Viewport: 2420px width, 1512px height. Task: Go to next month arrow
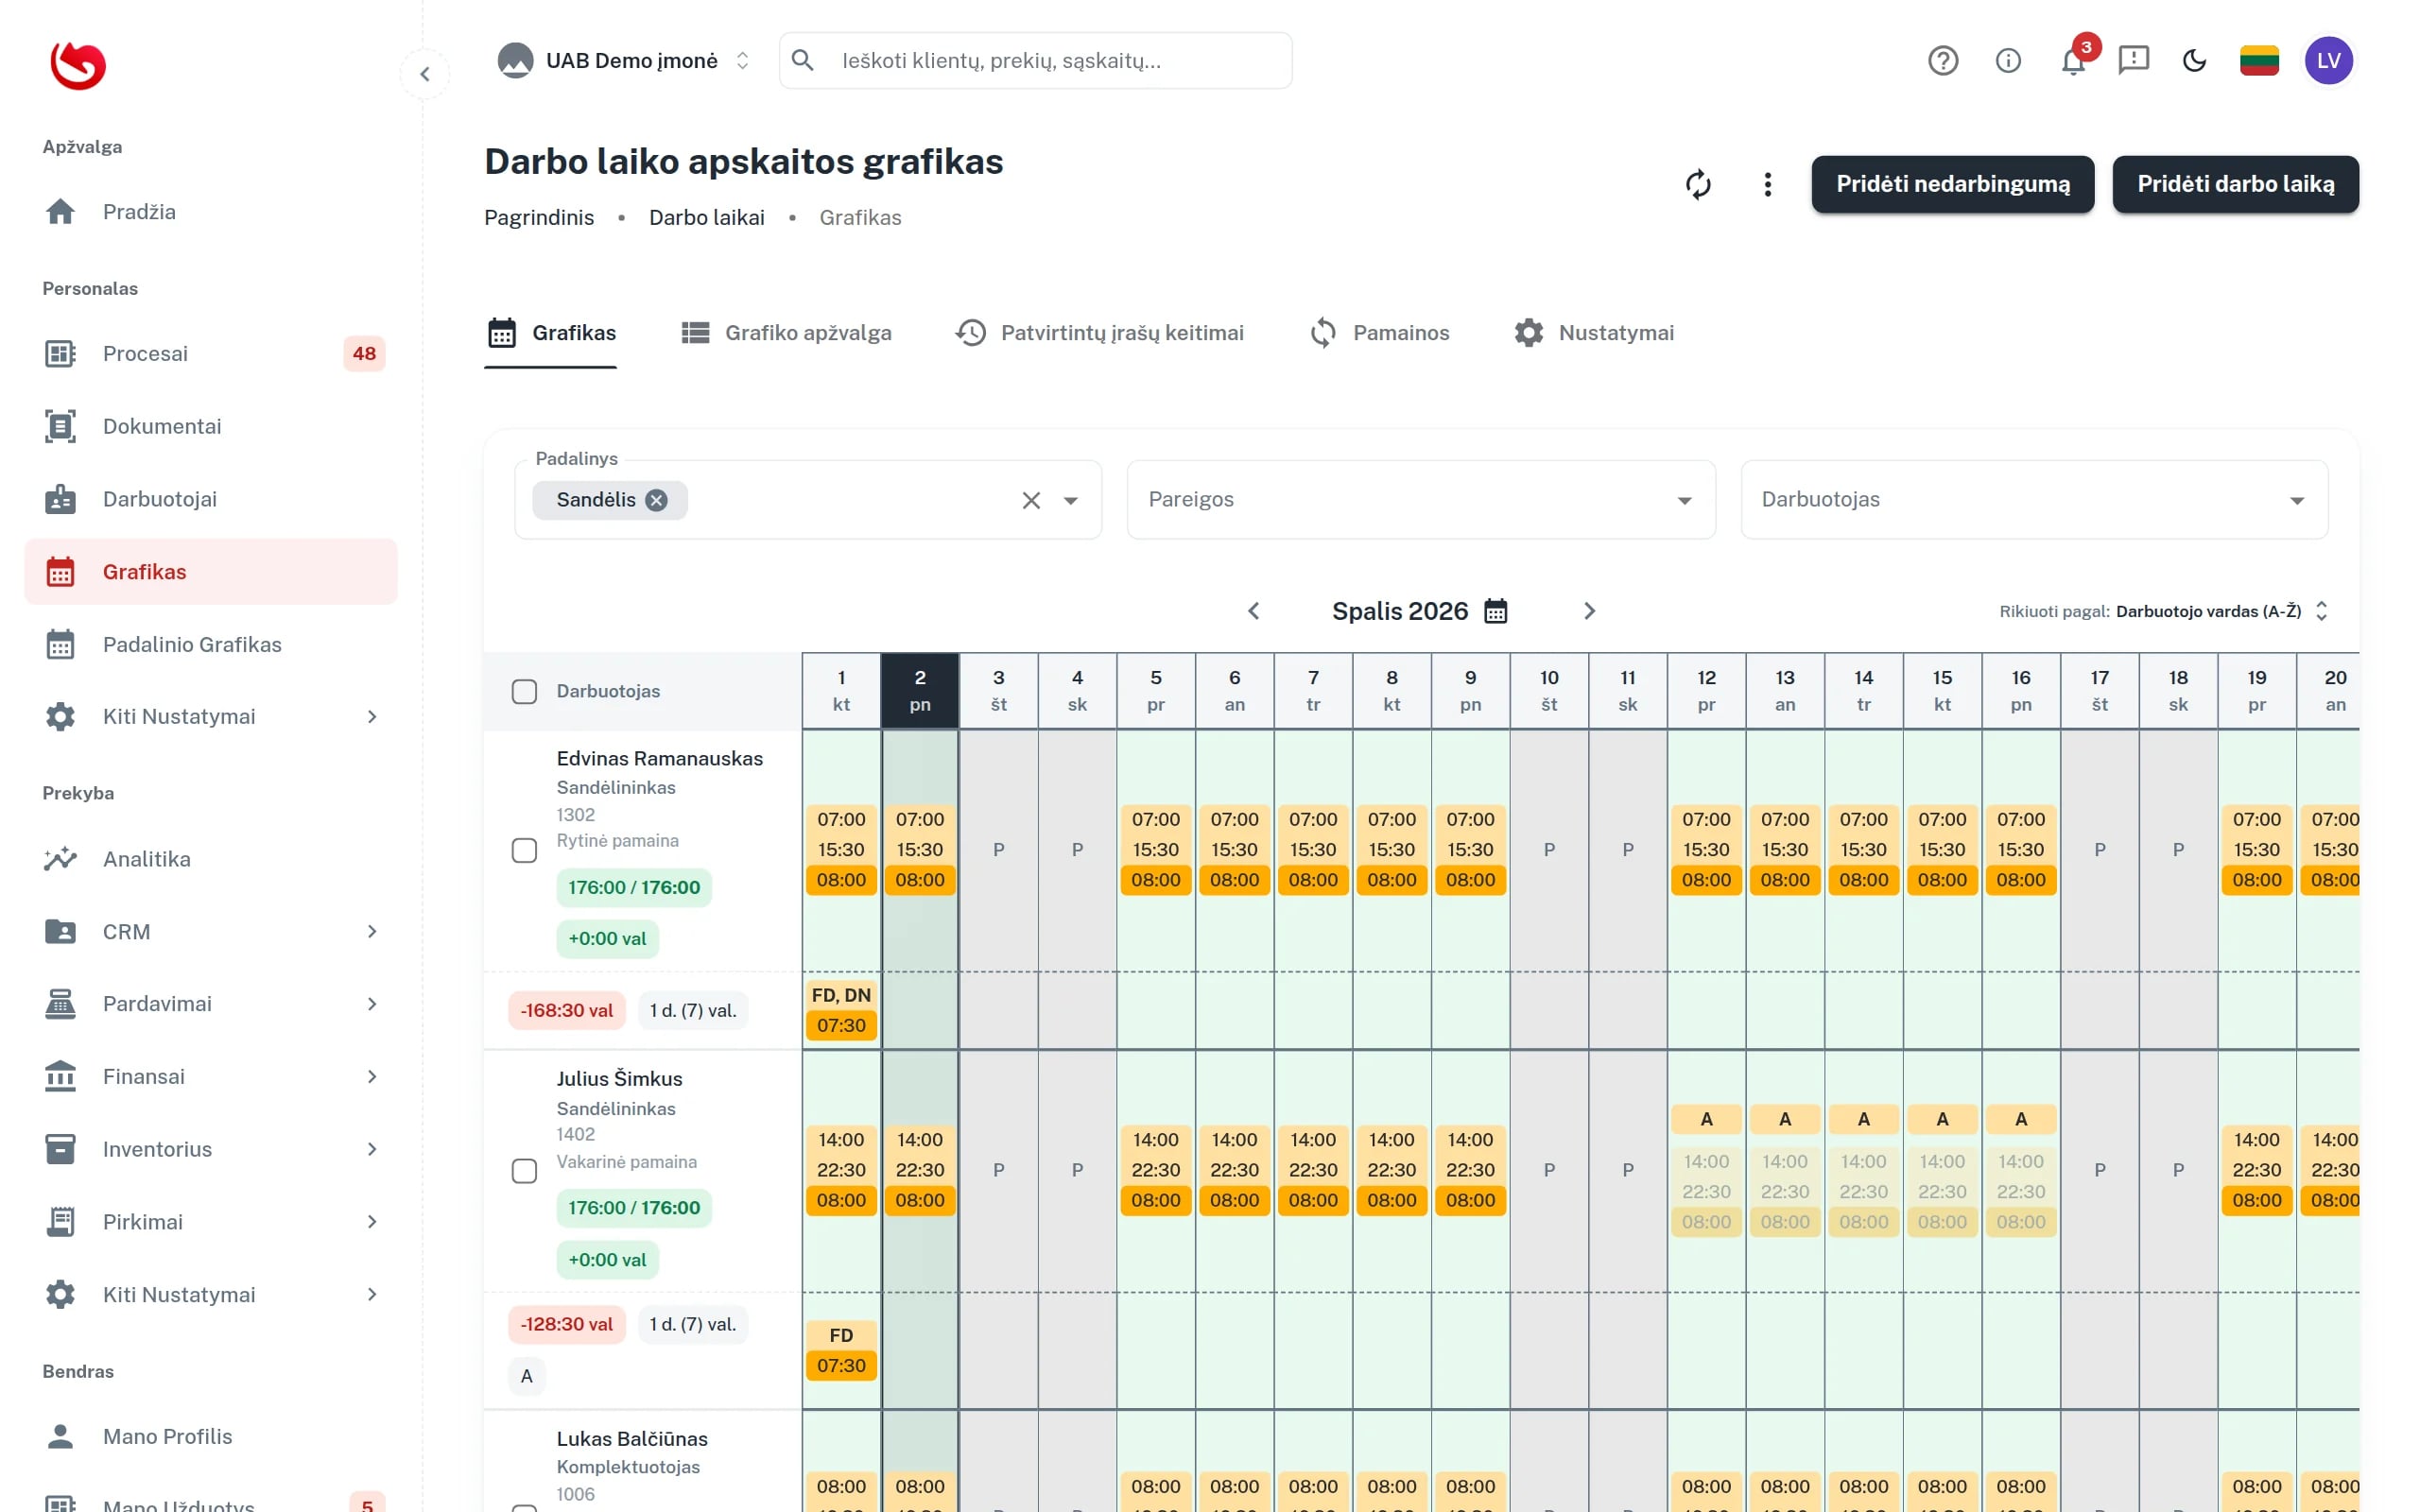tap(1589, 611)
